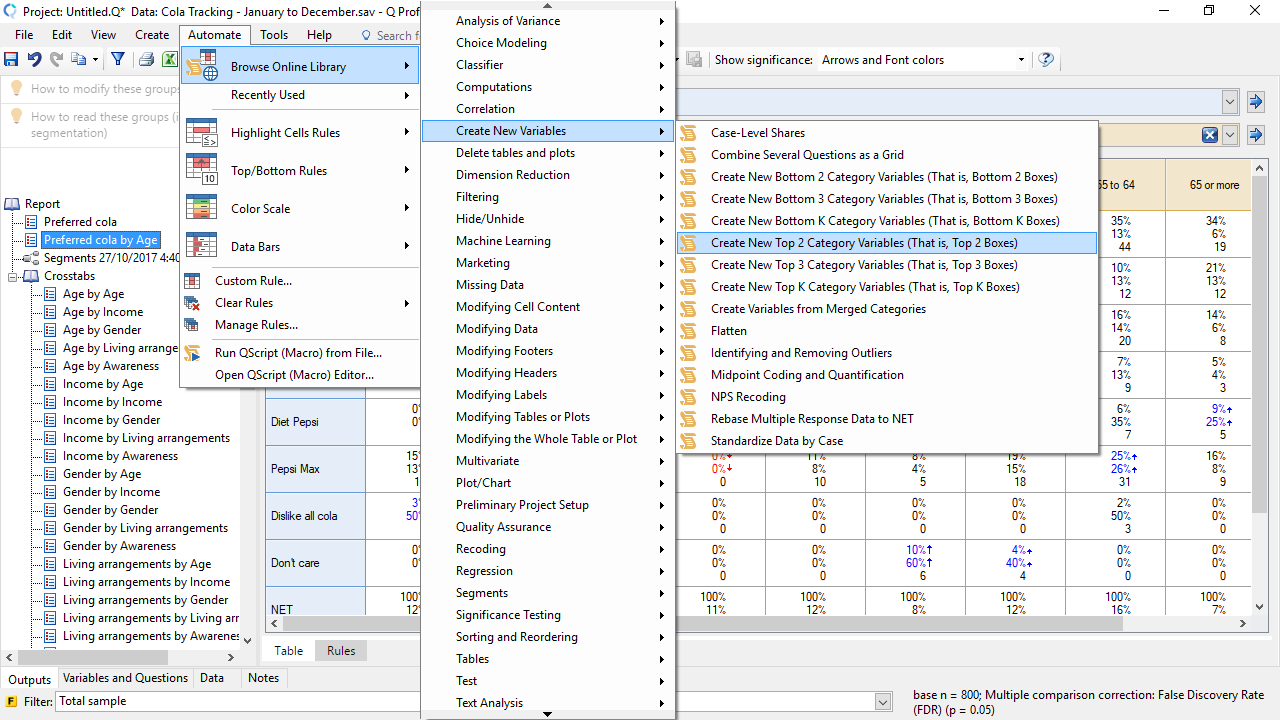Choose NPS Recoding from the submenu
1280x720 pixels.
[x=748, y=397]
